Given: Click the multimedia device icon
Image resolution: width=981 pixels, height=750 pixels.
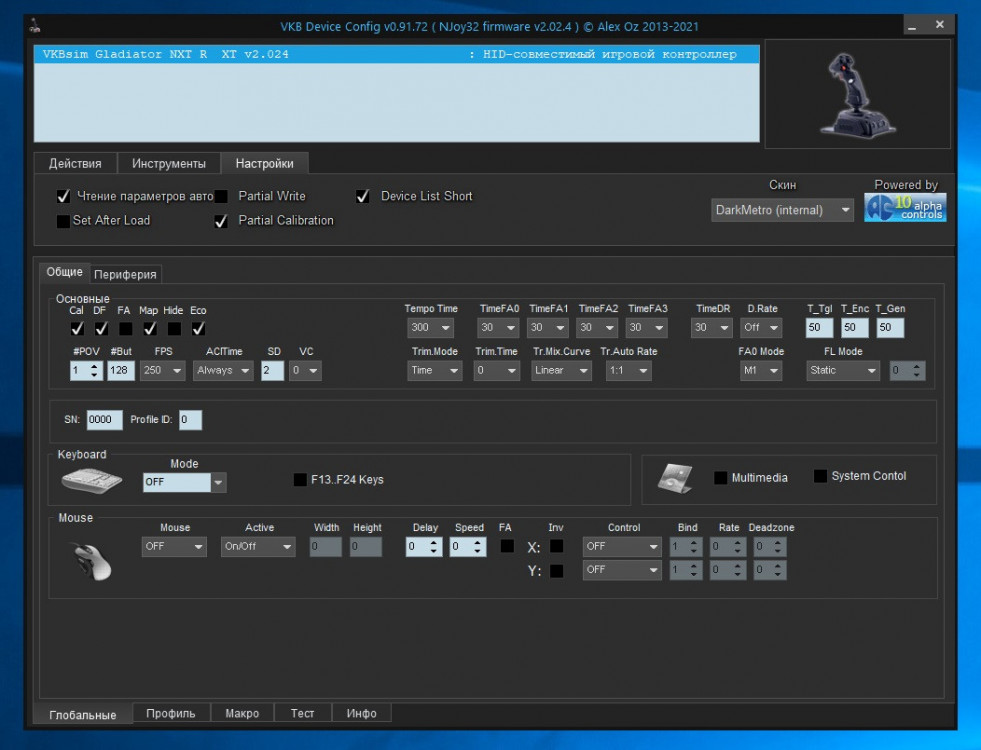Looking at the screenshot, I should point(675,479).
